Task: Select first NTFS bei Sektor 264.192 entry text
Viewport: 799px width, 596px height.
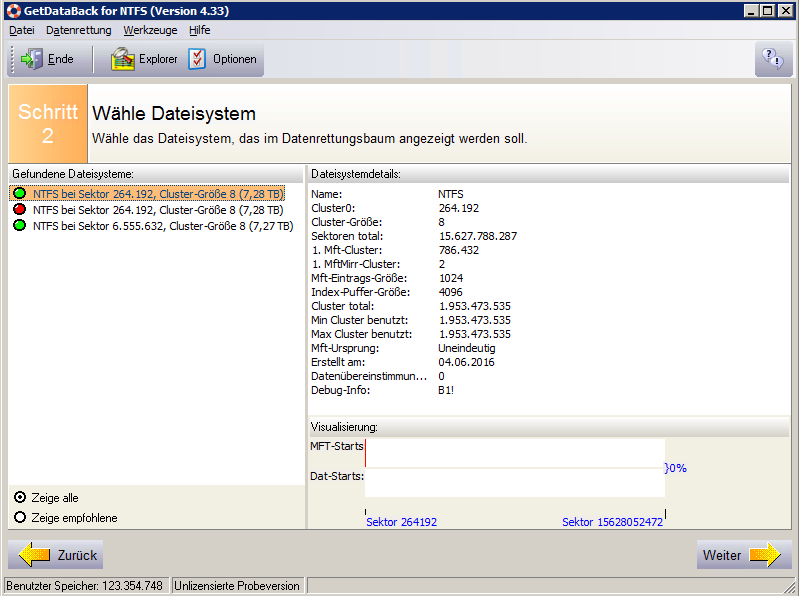Action: click(158, 194)
